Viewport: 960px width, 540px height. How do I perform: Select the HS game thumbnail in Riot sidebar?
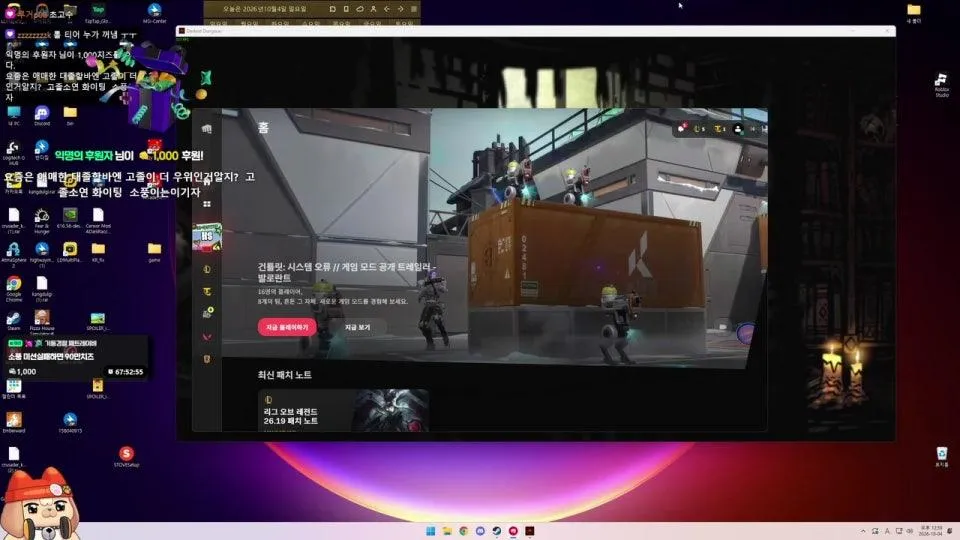point(207,238)
